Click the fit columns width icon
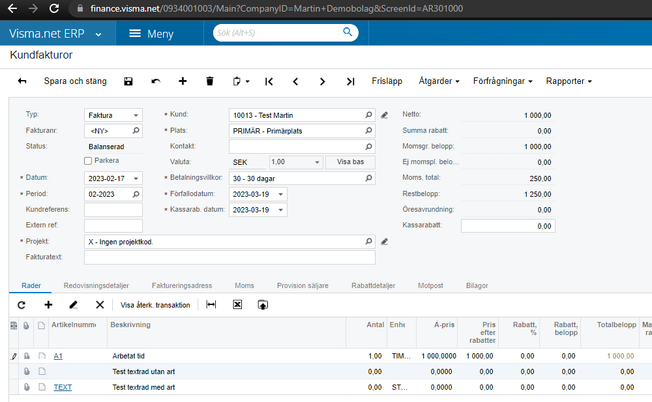 (x=211, y=304)
